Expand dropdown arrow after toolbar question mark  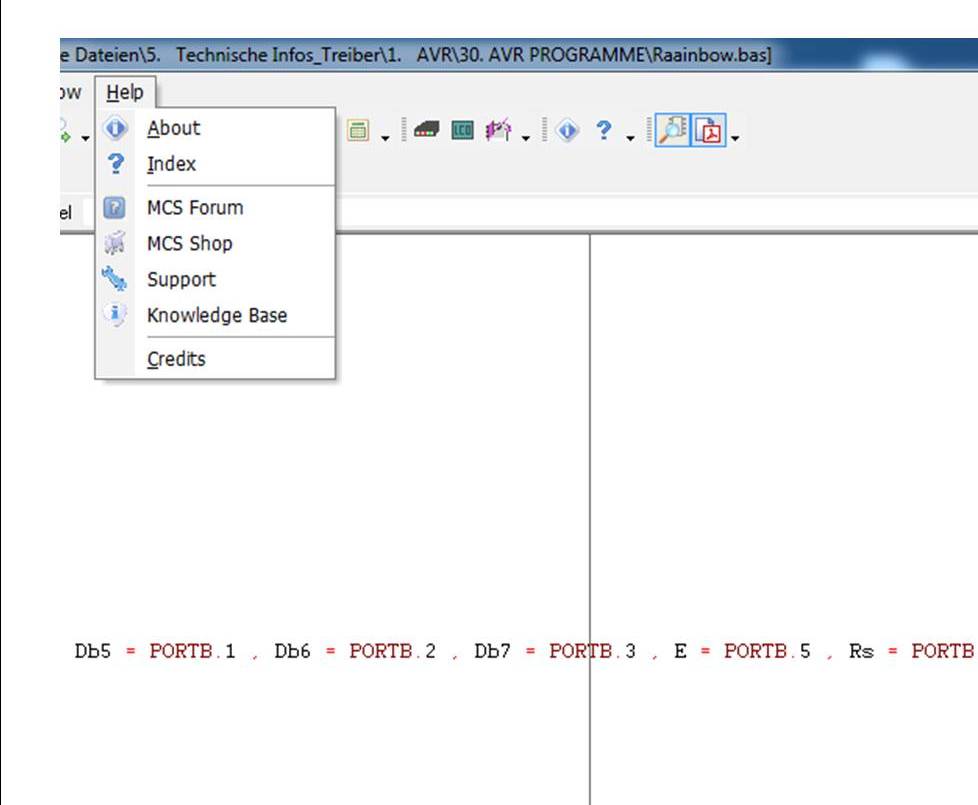click(x=630, y=137)
